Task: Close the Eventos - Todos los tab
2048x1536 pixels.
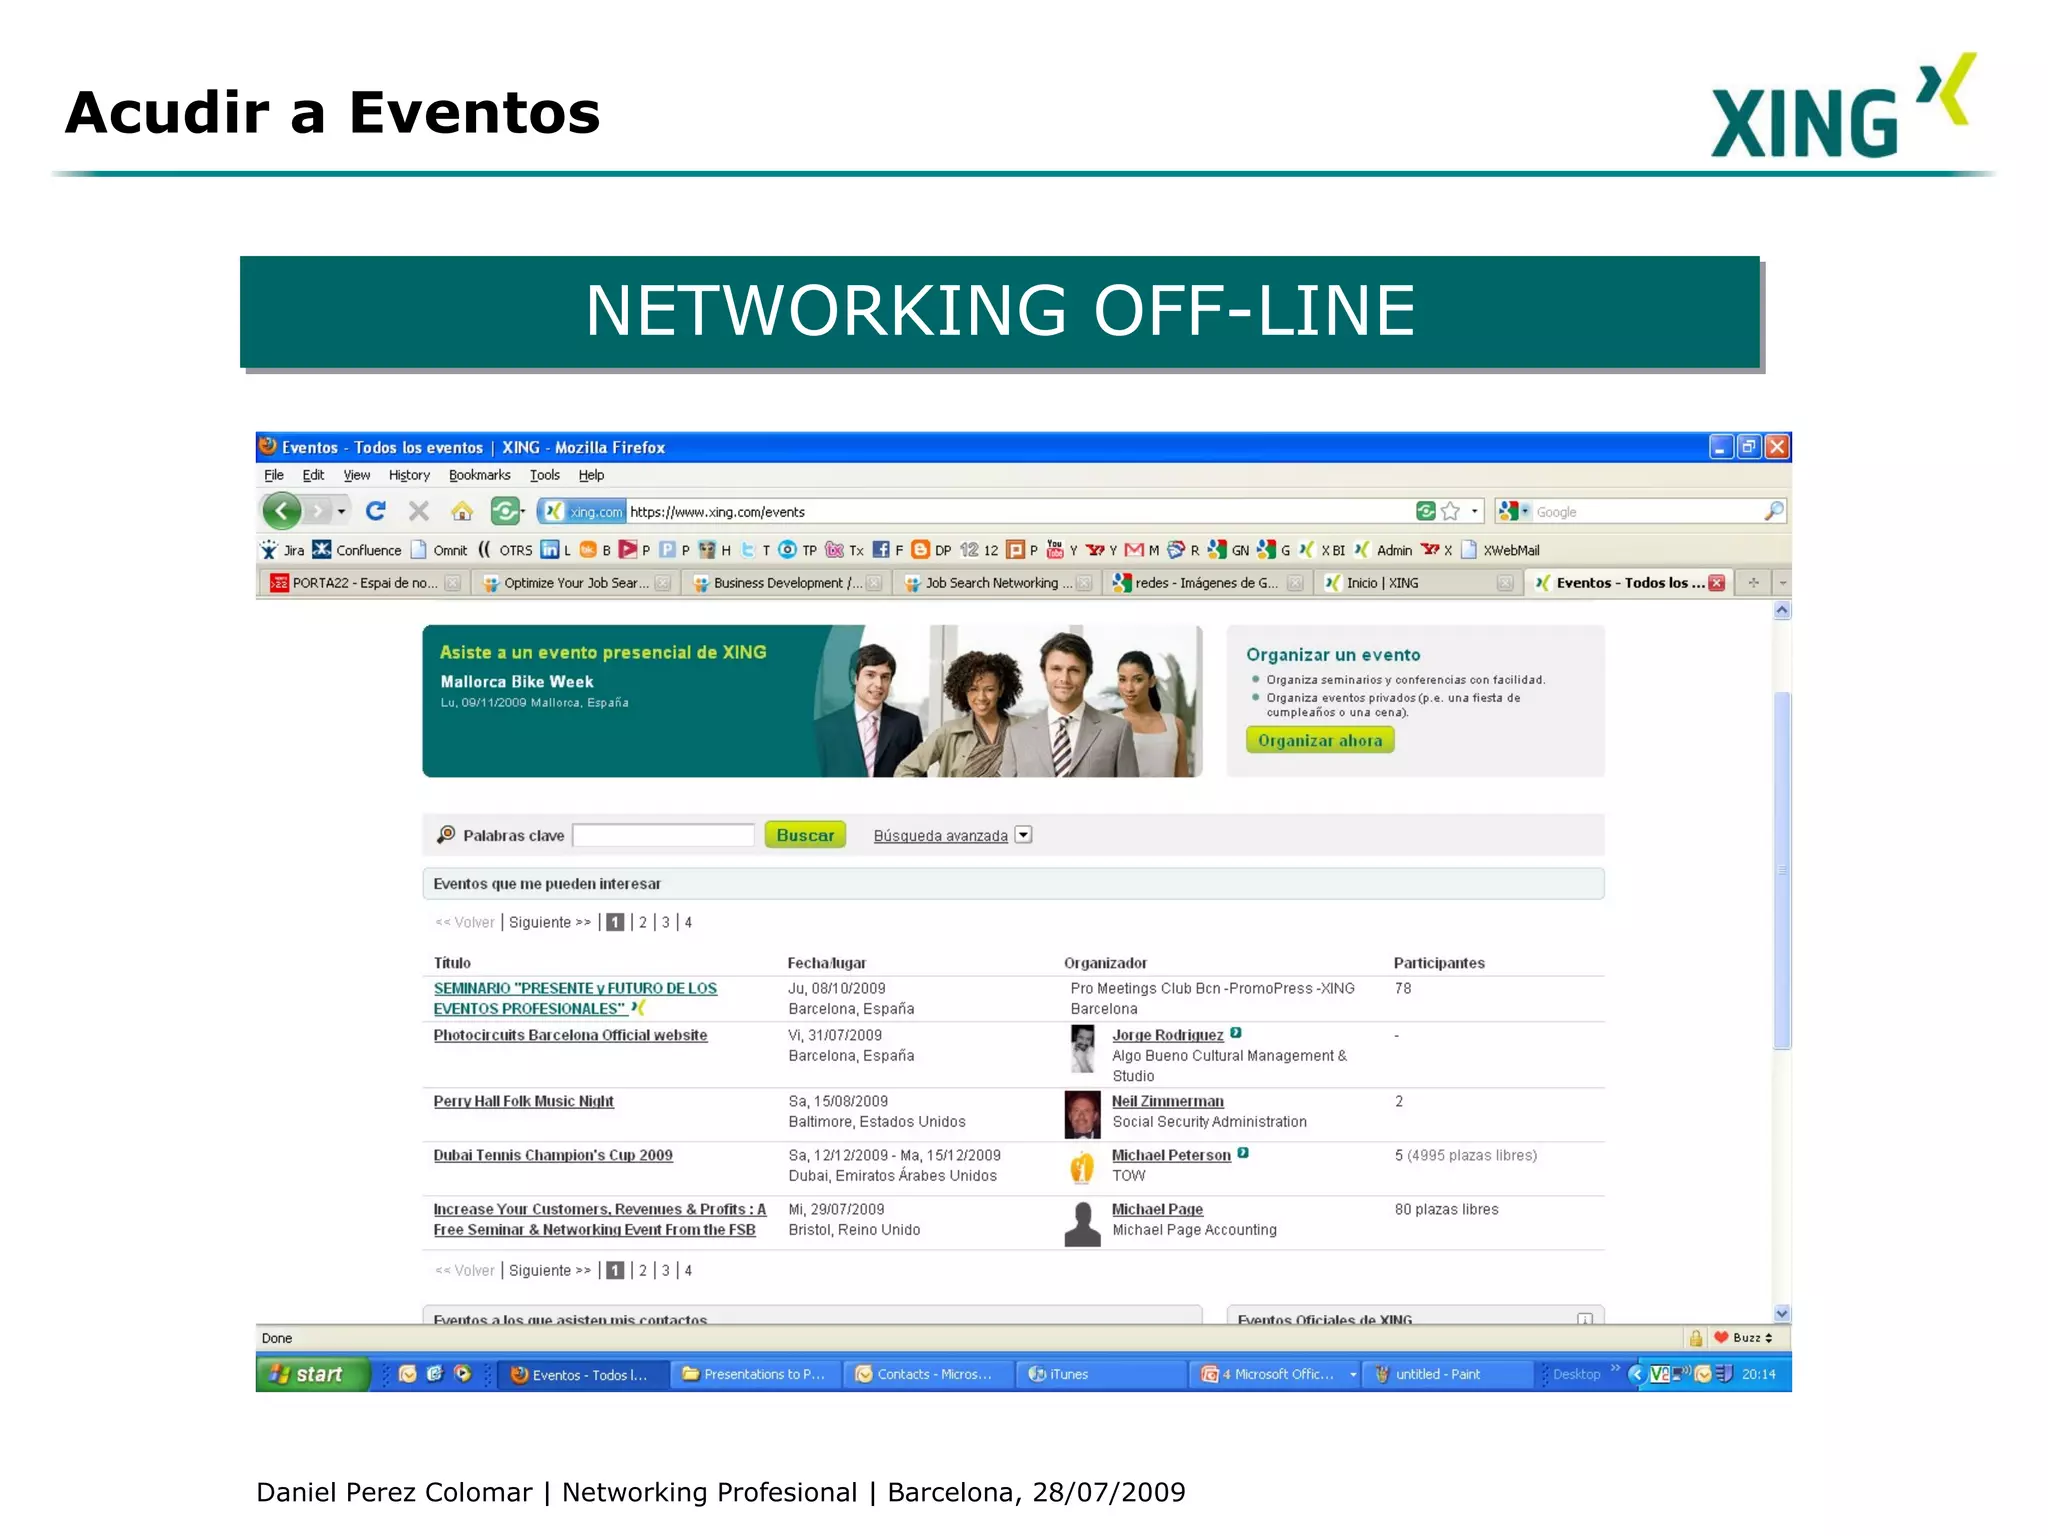Action: pos(1717,583)
